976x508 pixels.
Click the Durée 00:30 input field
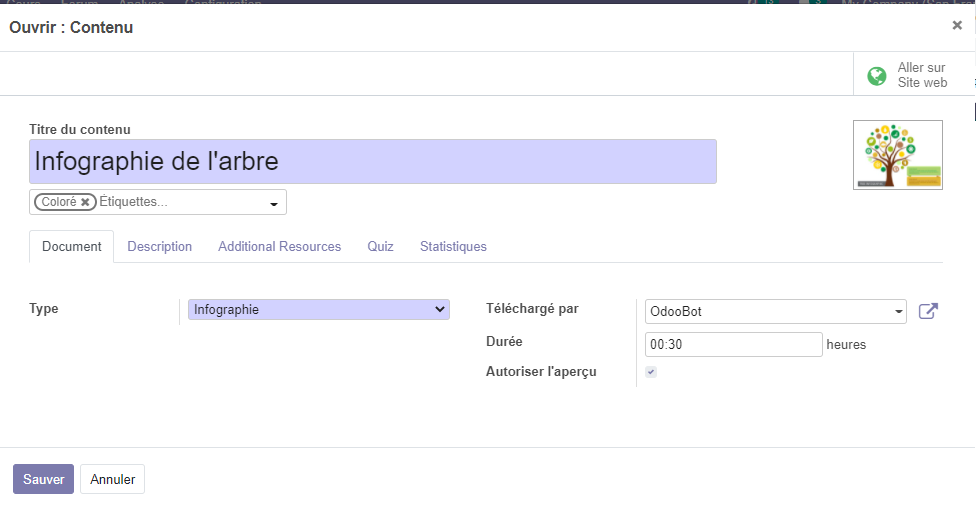tap(733, 345)
